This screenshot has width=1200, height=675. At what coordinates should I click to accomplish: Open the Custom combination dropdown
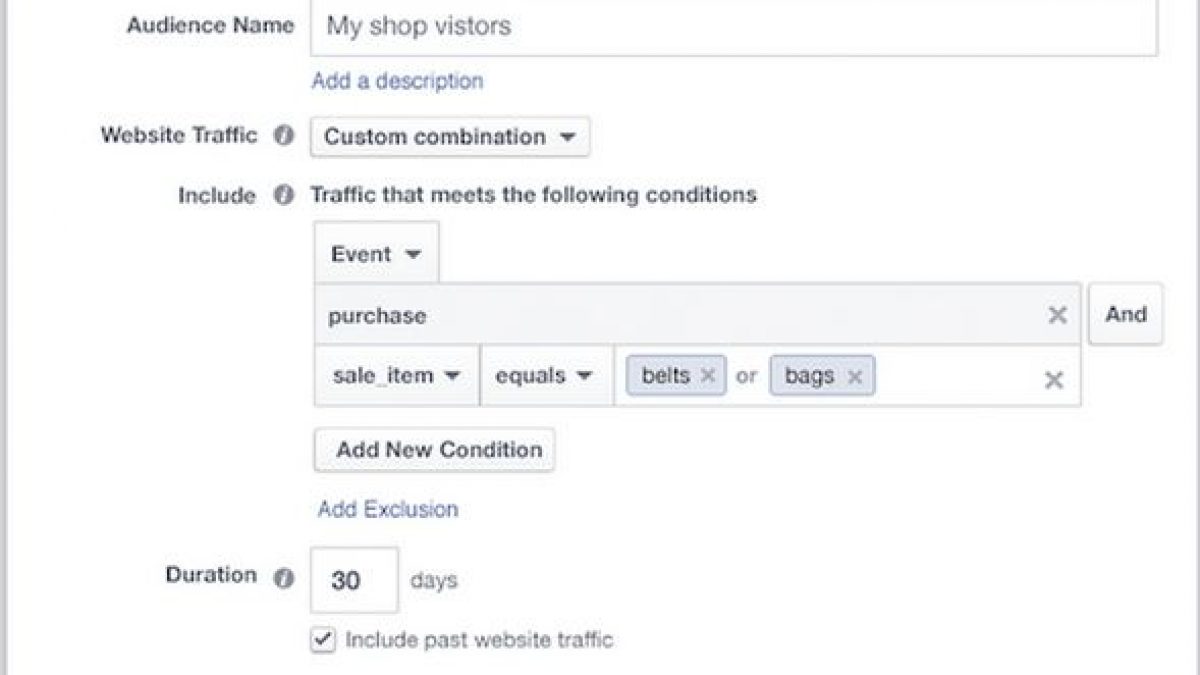click(450, 137)
